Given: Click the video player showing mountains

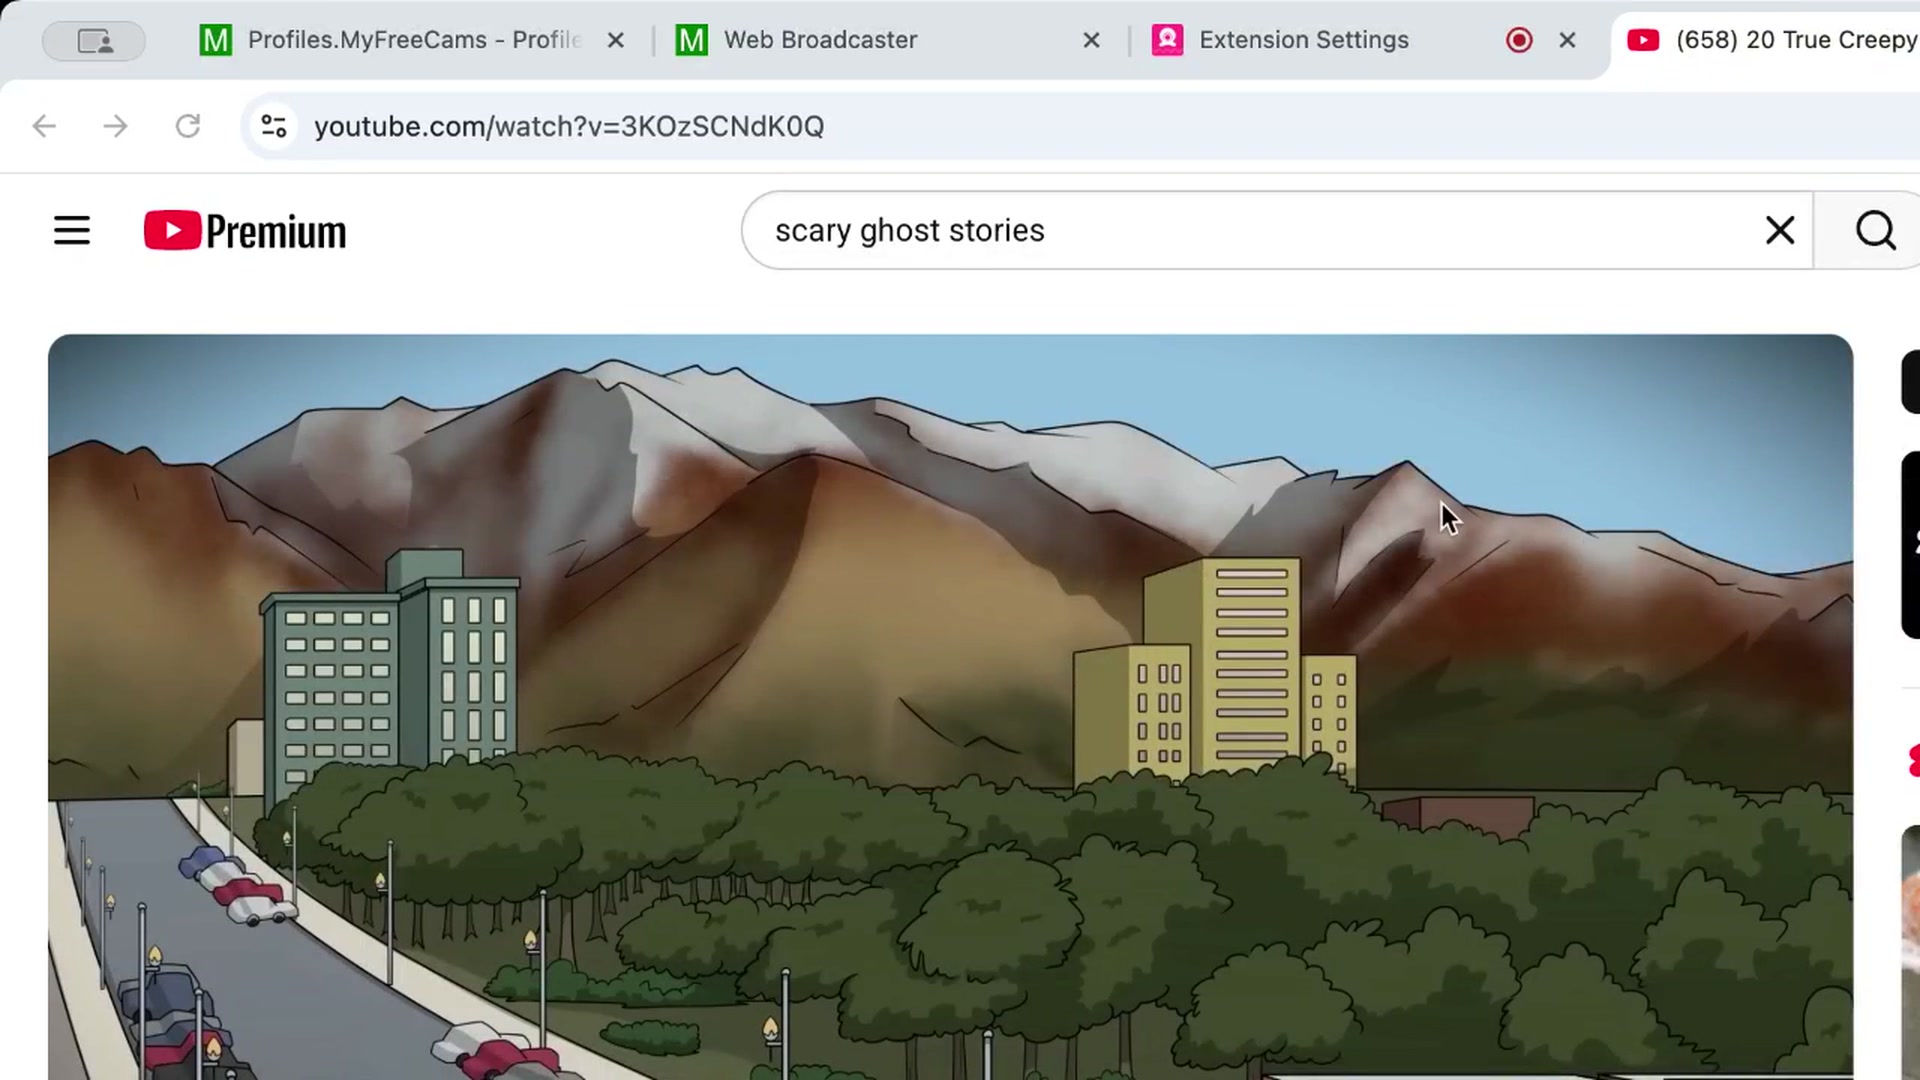Looking at the screenshot, I should coord(950,707).
